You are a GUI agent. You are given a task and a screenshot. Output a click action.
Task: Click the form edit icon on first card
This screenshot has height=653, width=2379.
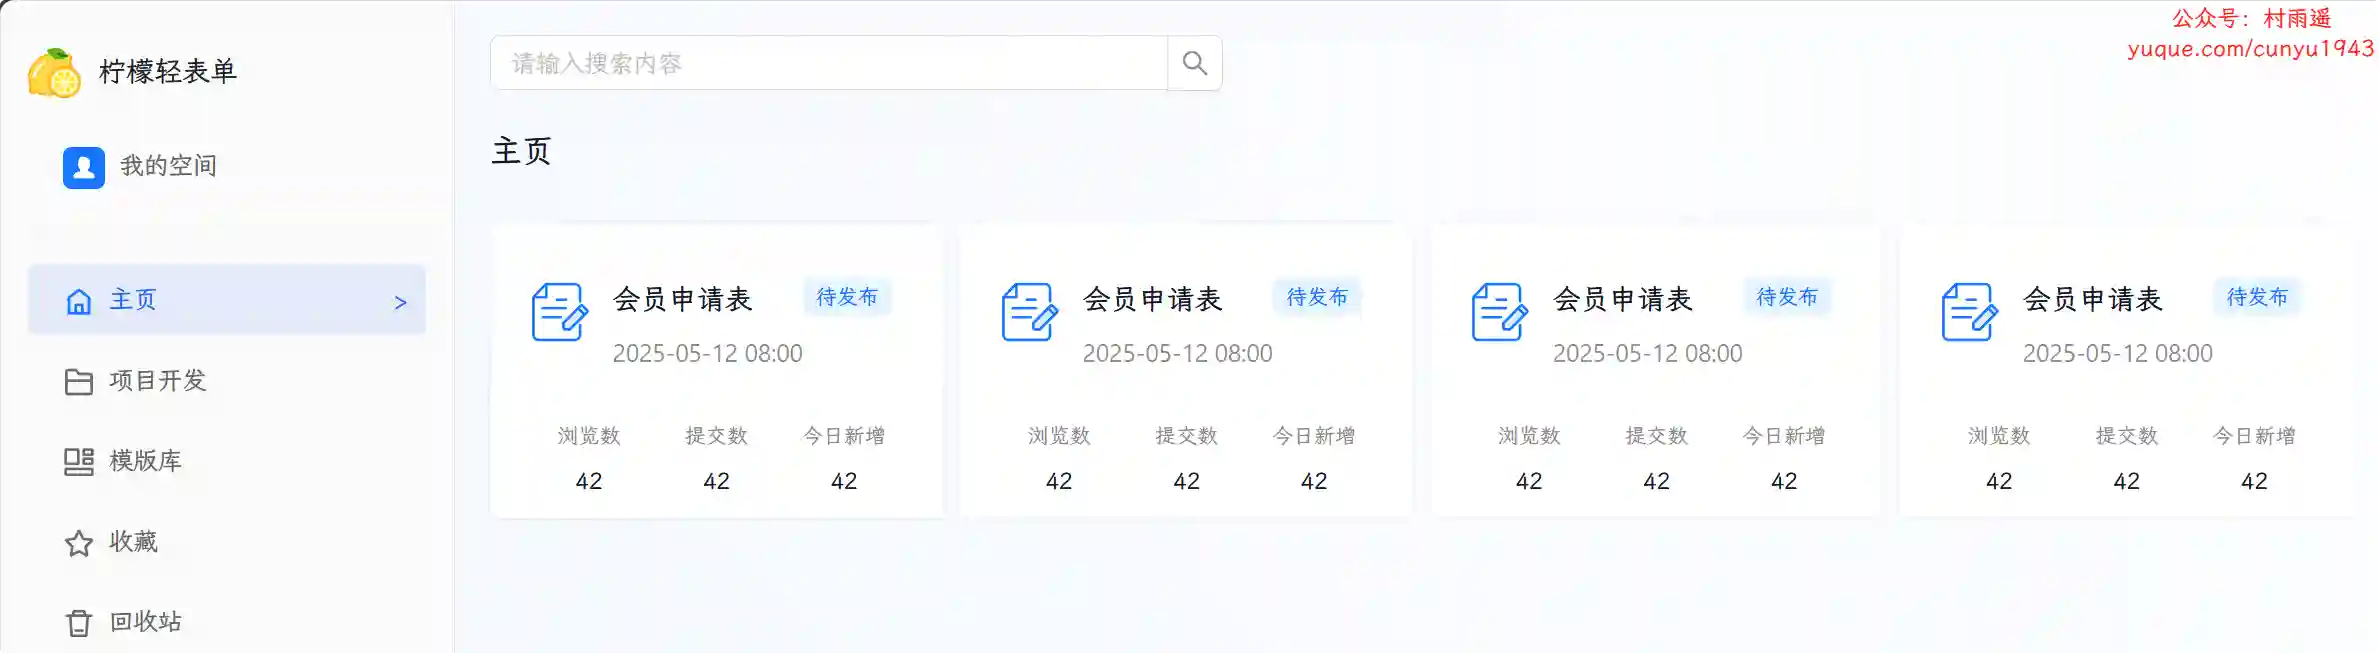click(x=559, y=312)
